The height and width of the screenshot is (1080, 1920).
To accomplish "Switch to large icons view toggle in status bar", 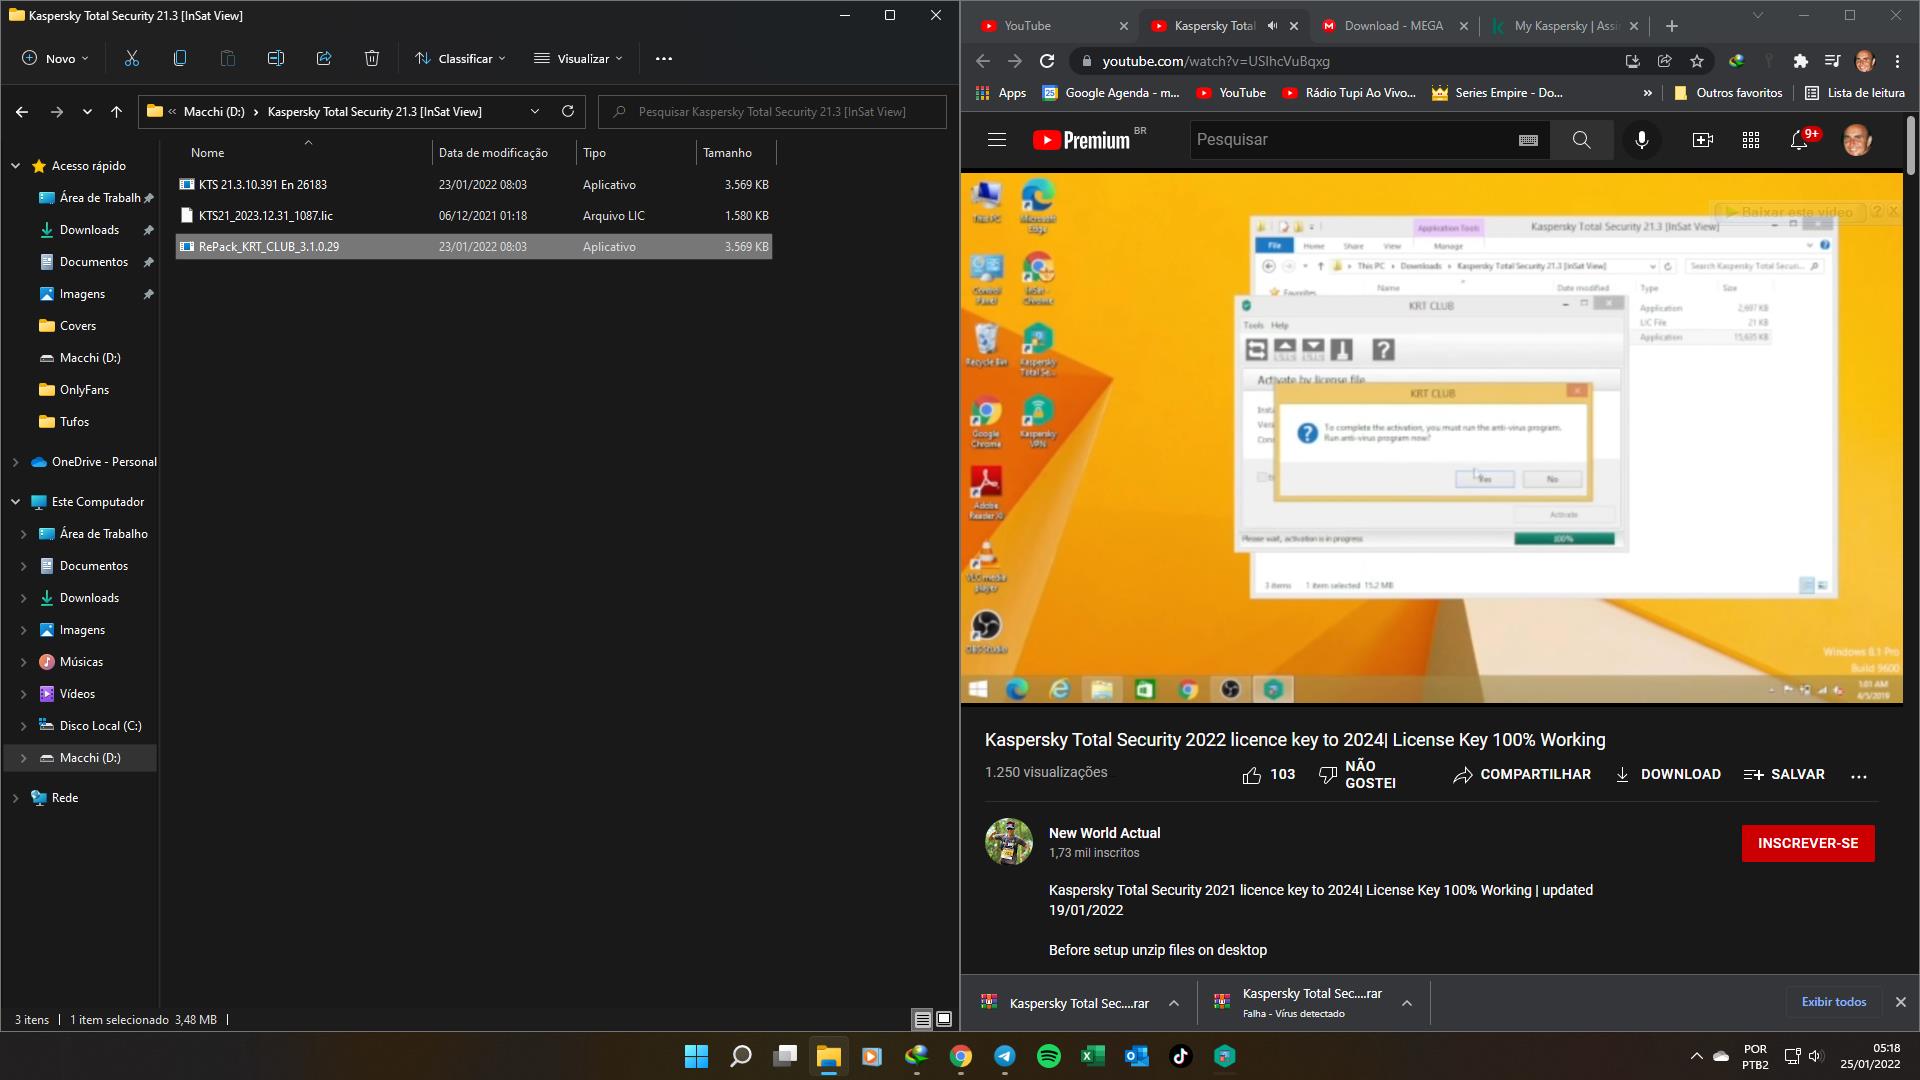I will pyautogui.click(x=943, y=1020).
